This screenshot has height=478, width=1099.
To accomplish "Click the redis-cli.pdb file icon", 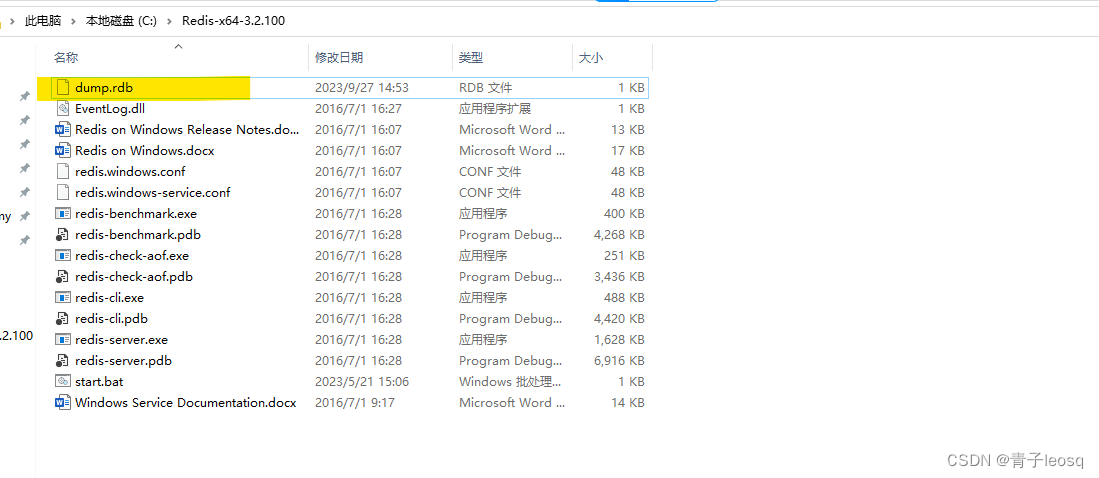I will point(63,319).
